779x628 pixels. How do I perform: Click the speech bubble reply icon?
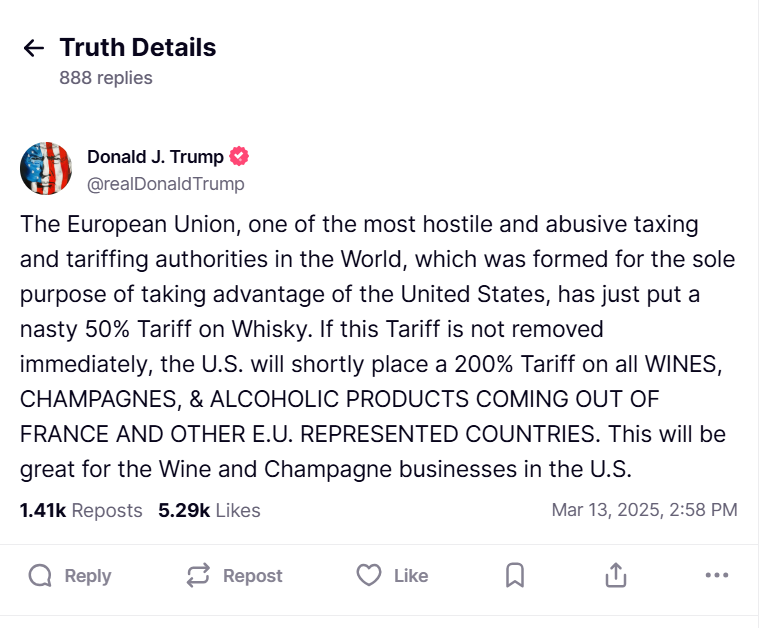click(40, 575)
